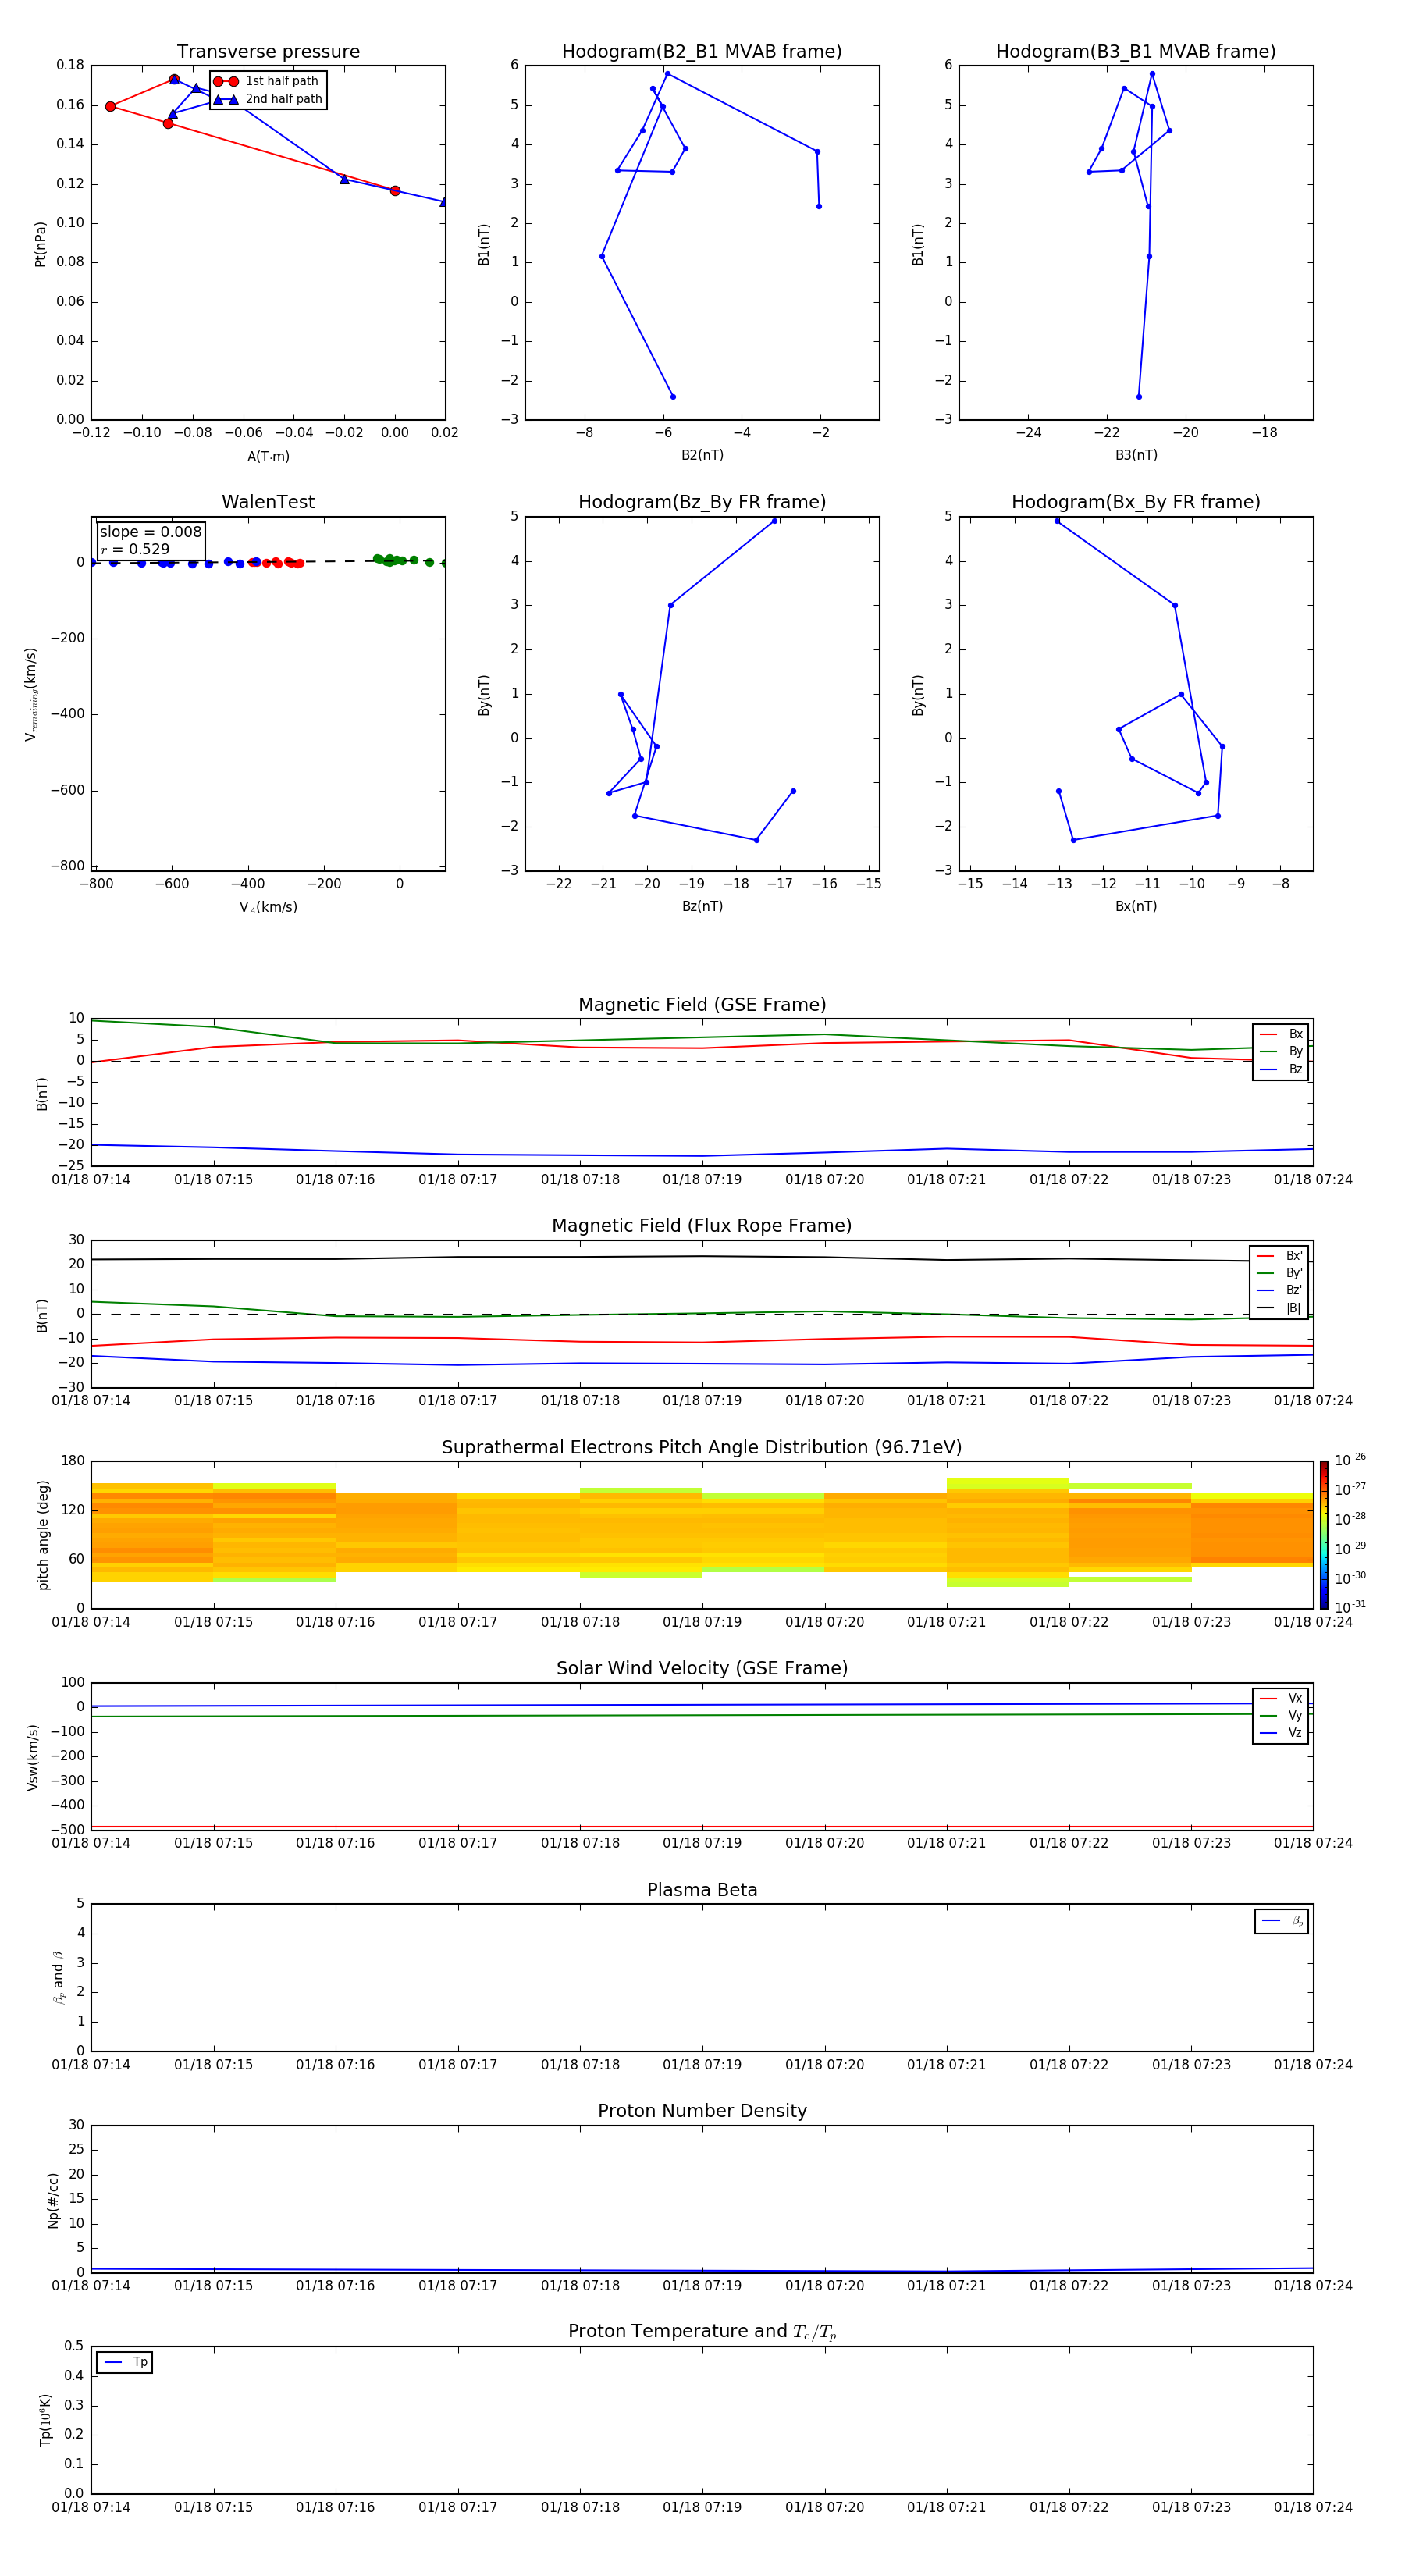Click the 'Plasma Beta' plot title

[702, 1890]
